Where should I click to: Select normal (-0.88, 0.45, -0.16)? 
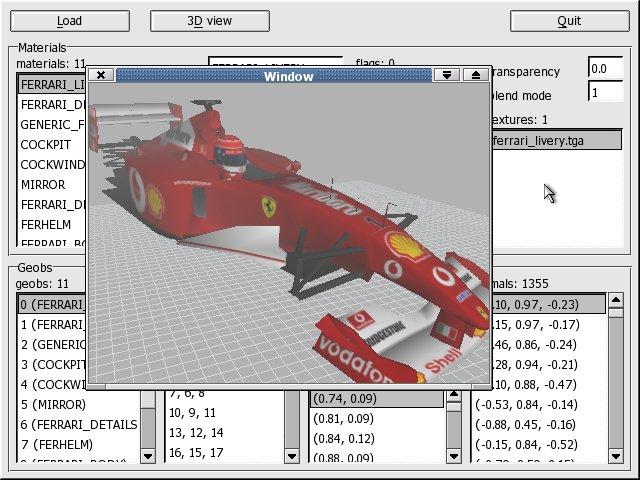[539, 424]
